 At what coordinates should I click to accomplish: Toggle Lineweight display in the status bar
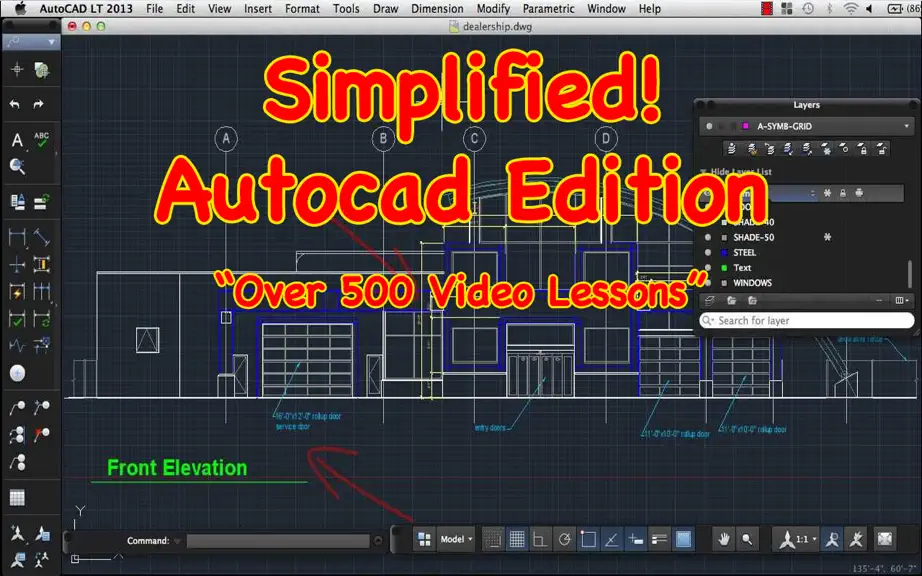click(x=659, y=539)
